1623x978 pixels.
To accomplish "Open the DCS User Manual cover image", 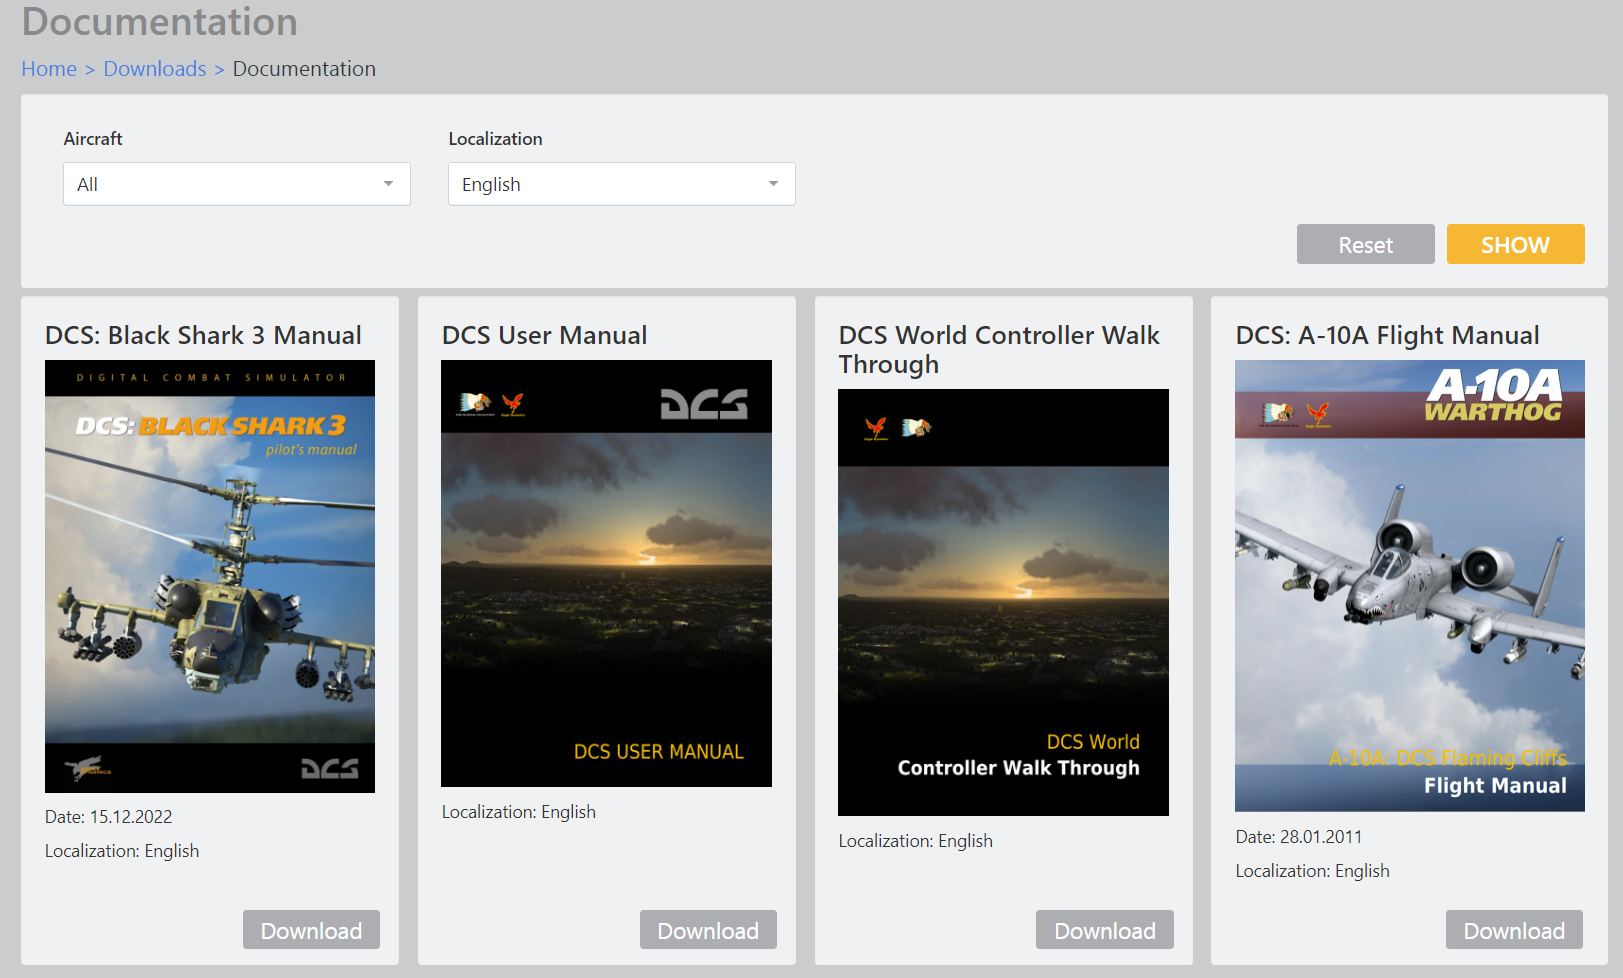I will click(607, 573).
